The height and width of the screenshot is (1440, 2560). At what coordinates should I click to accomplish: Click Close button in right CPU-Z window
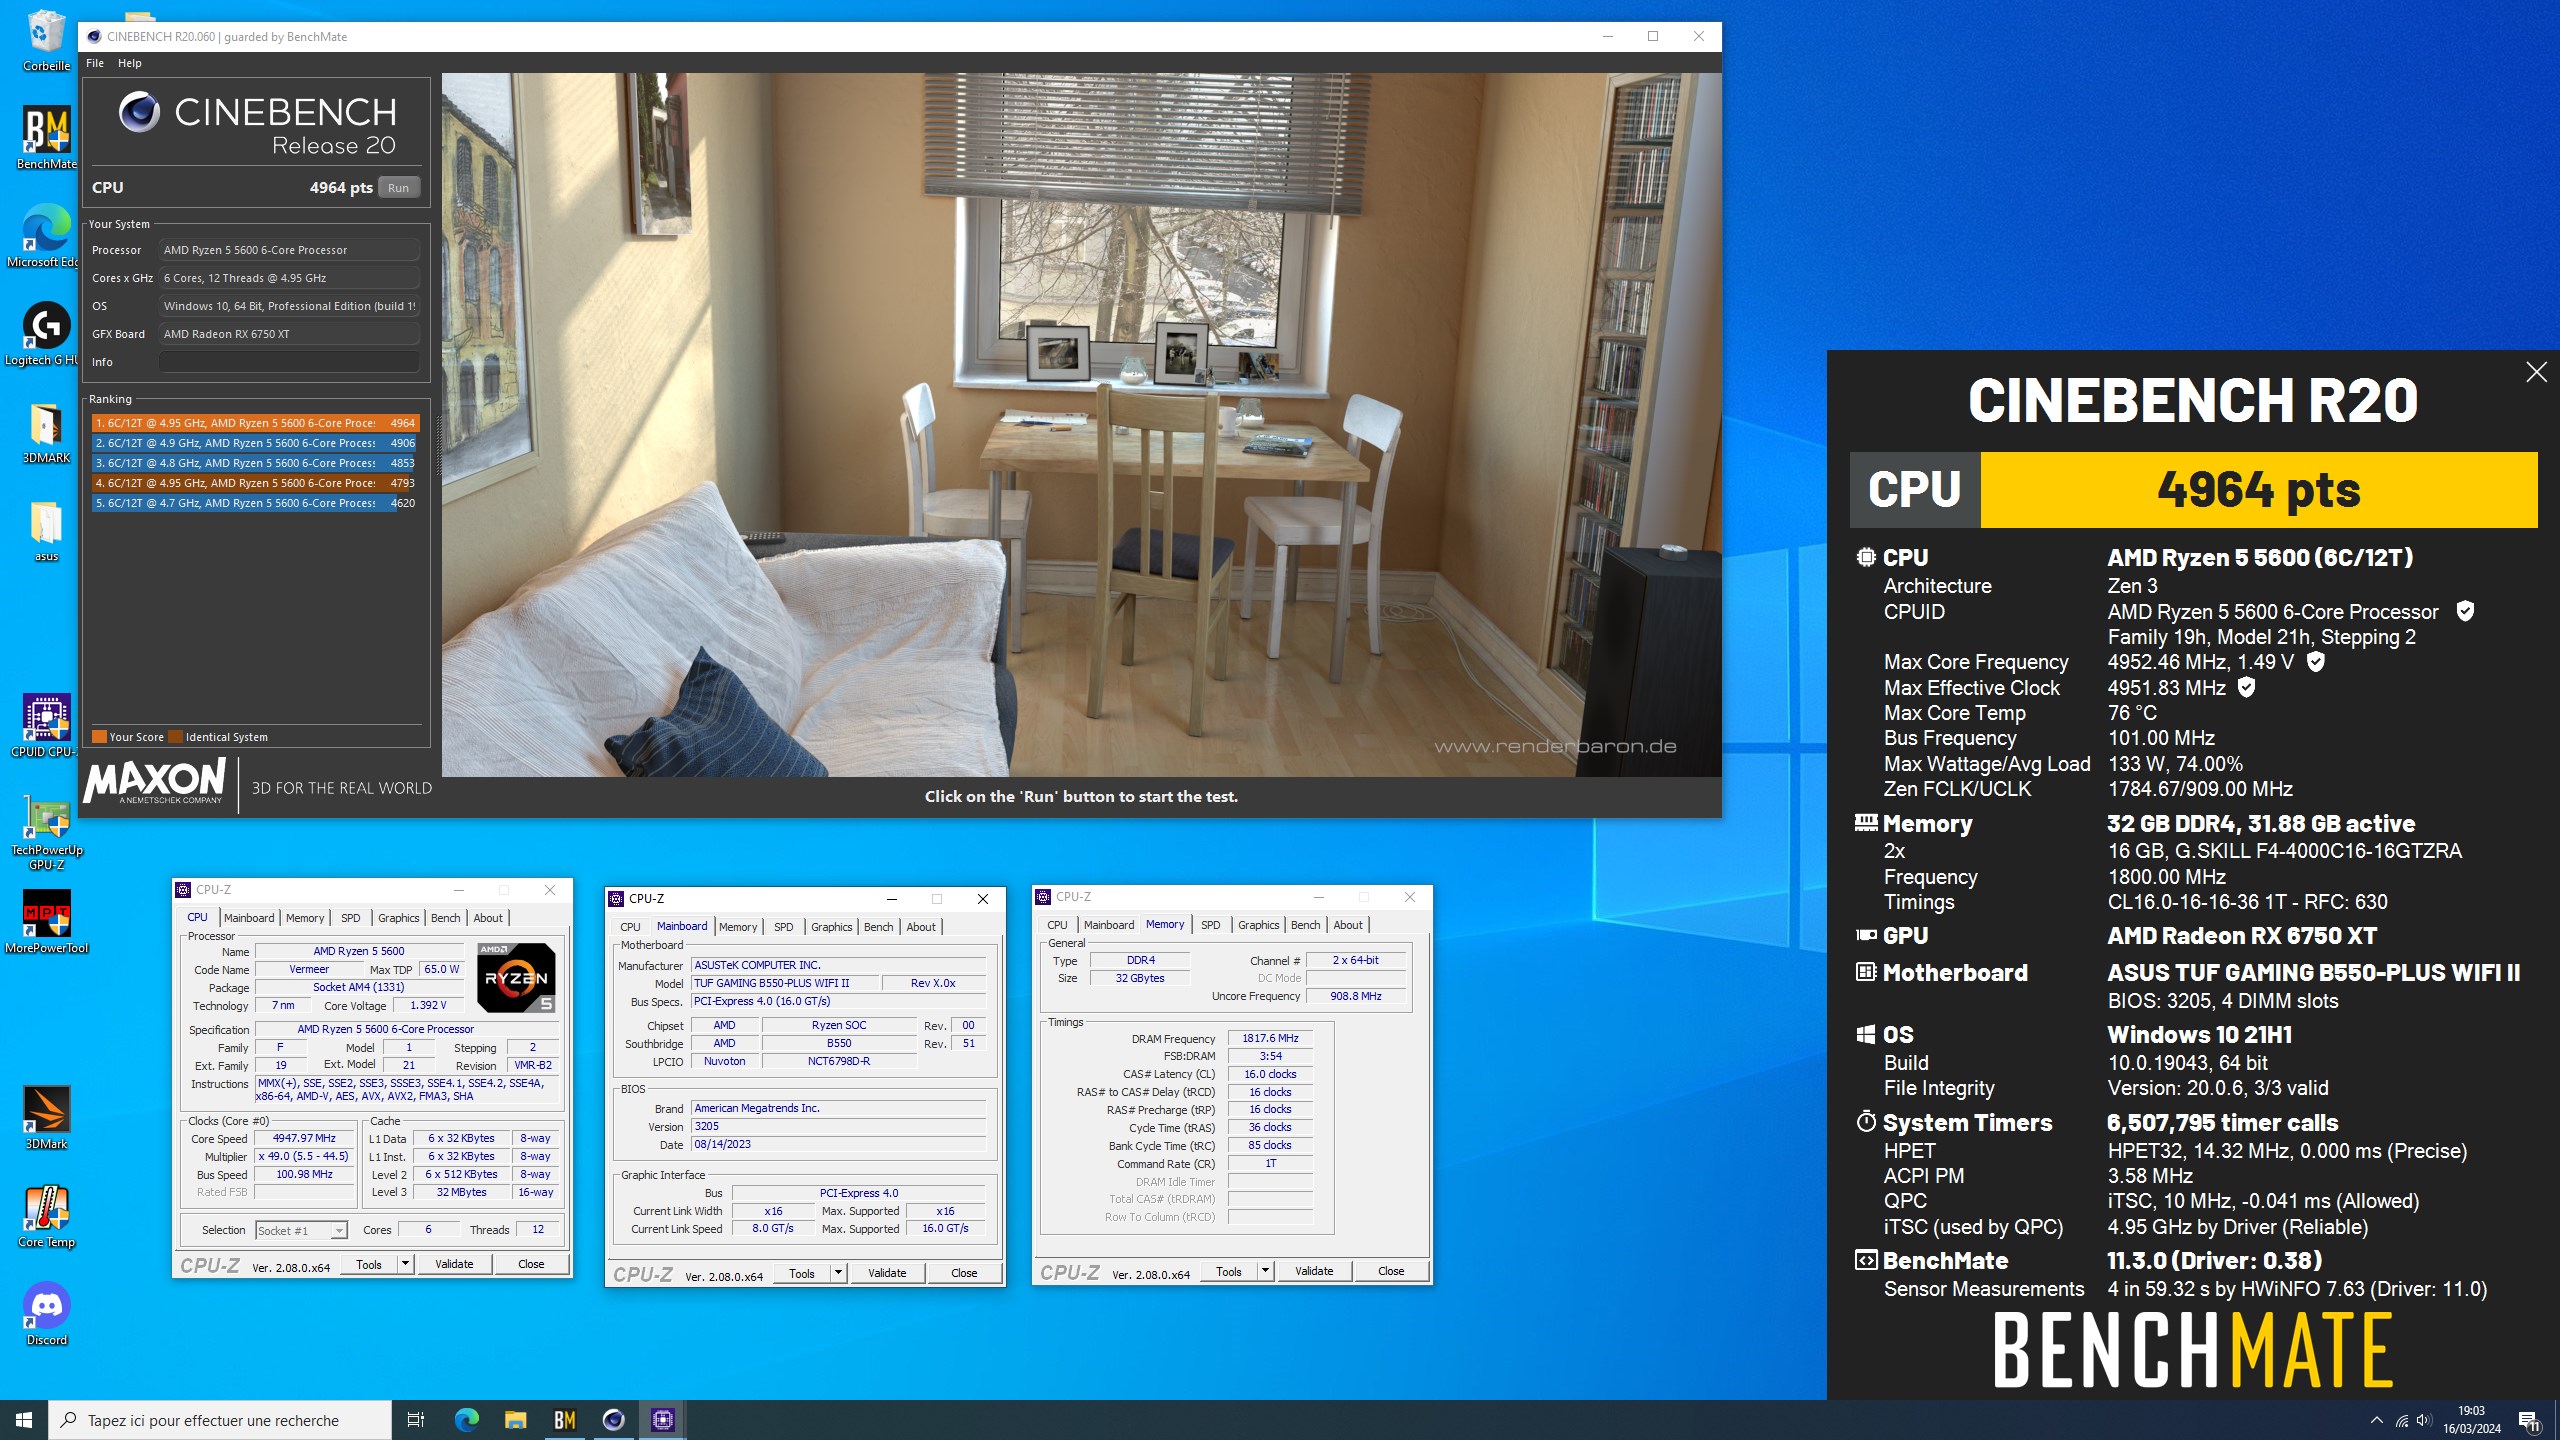[1391, 1271]
